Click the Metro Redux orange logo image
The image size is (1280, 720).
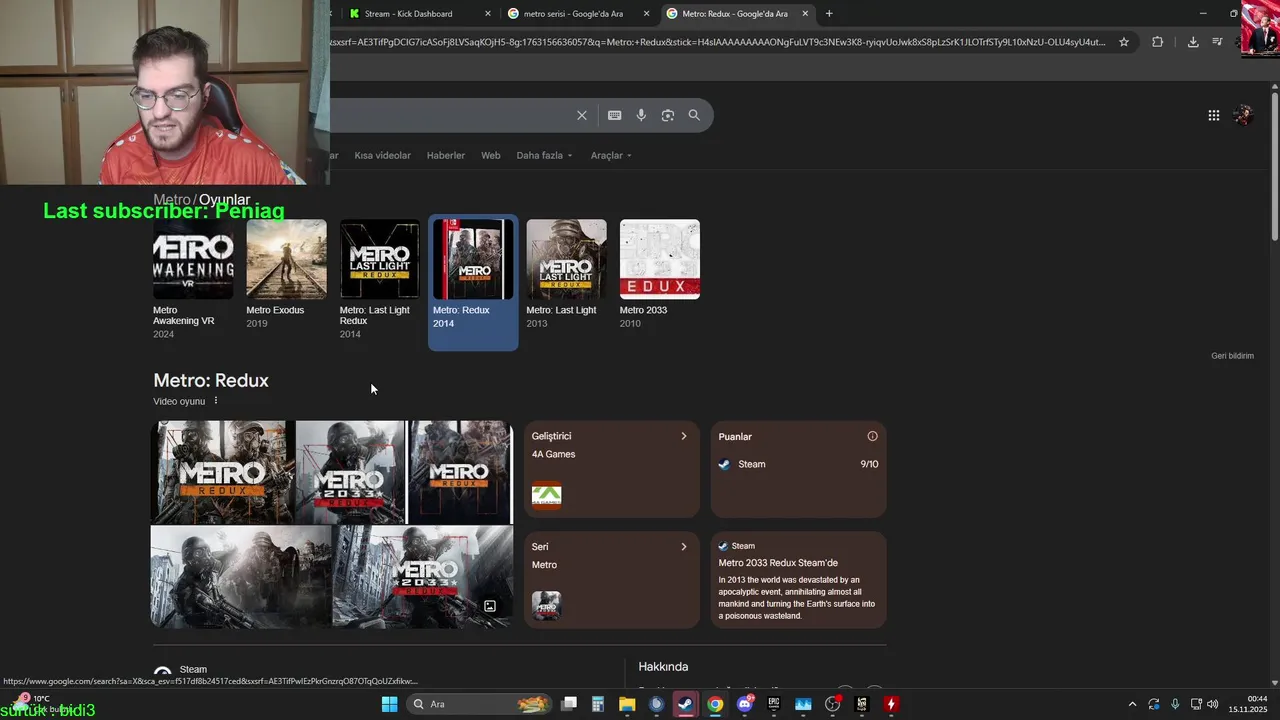click(222, 472)
